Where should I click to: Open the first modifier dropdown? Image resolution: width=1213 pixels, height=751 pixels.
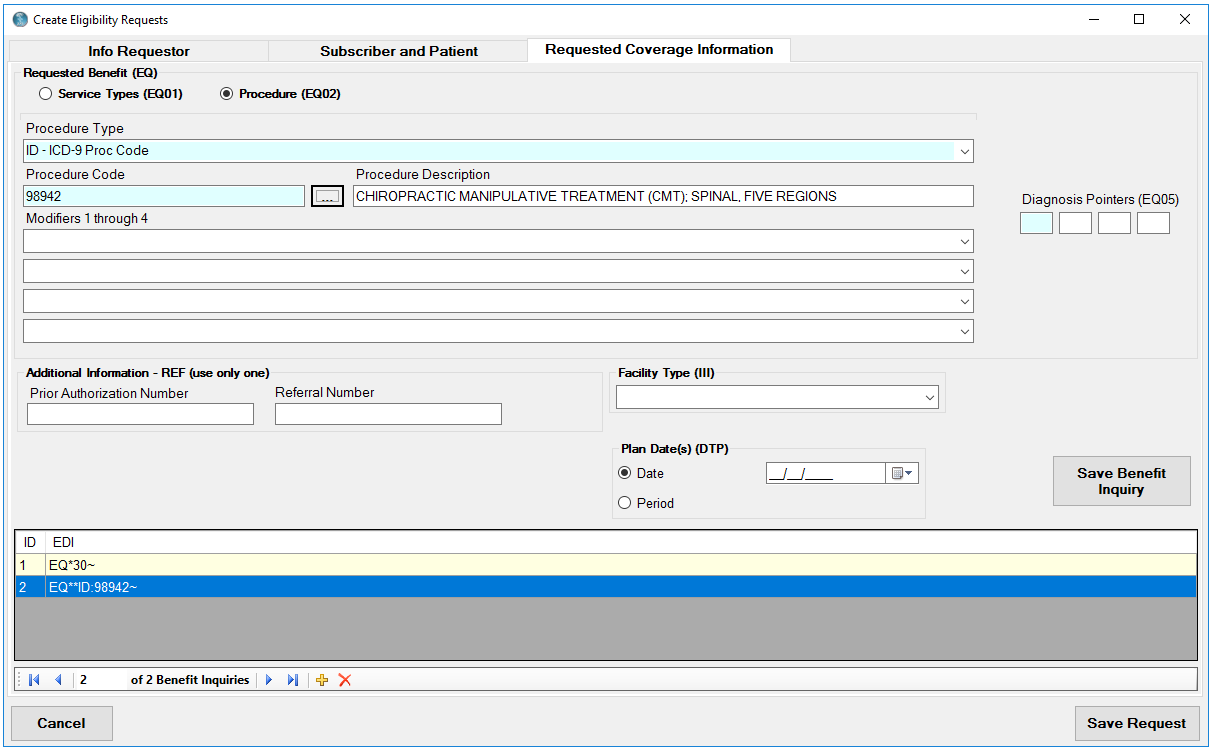click(964, 241)
